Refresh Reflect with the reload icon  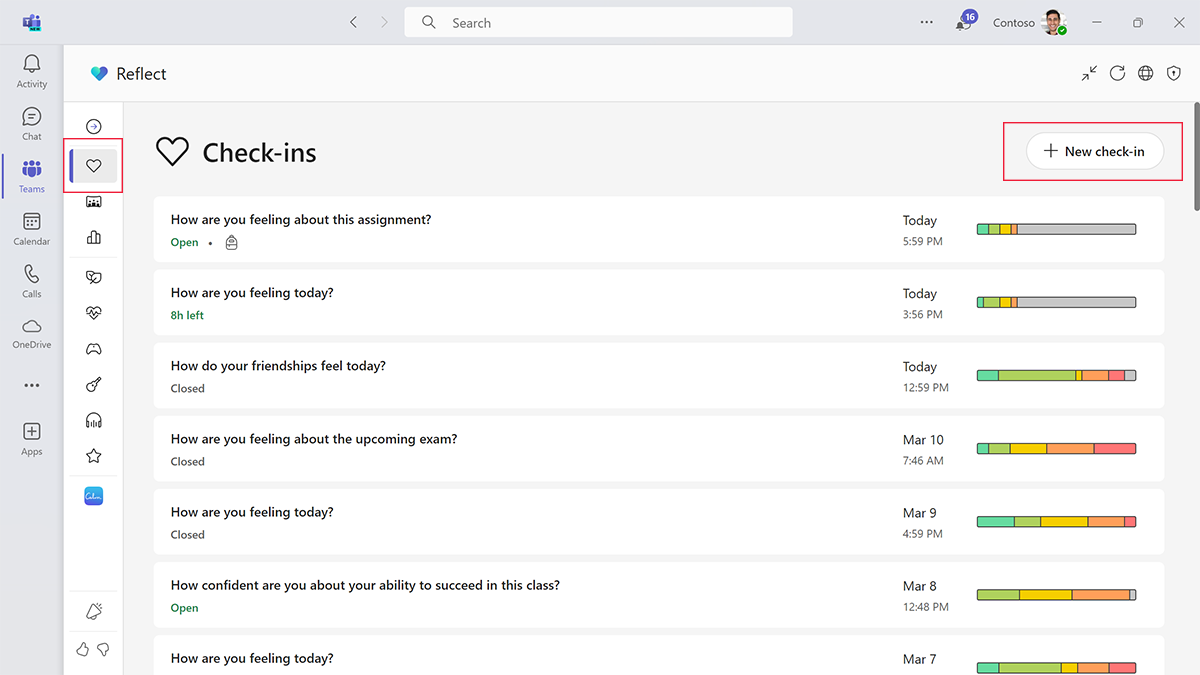[x=1117, y=73]
